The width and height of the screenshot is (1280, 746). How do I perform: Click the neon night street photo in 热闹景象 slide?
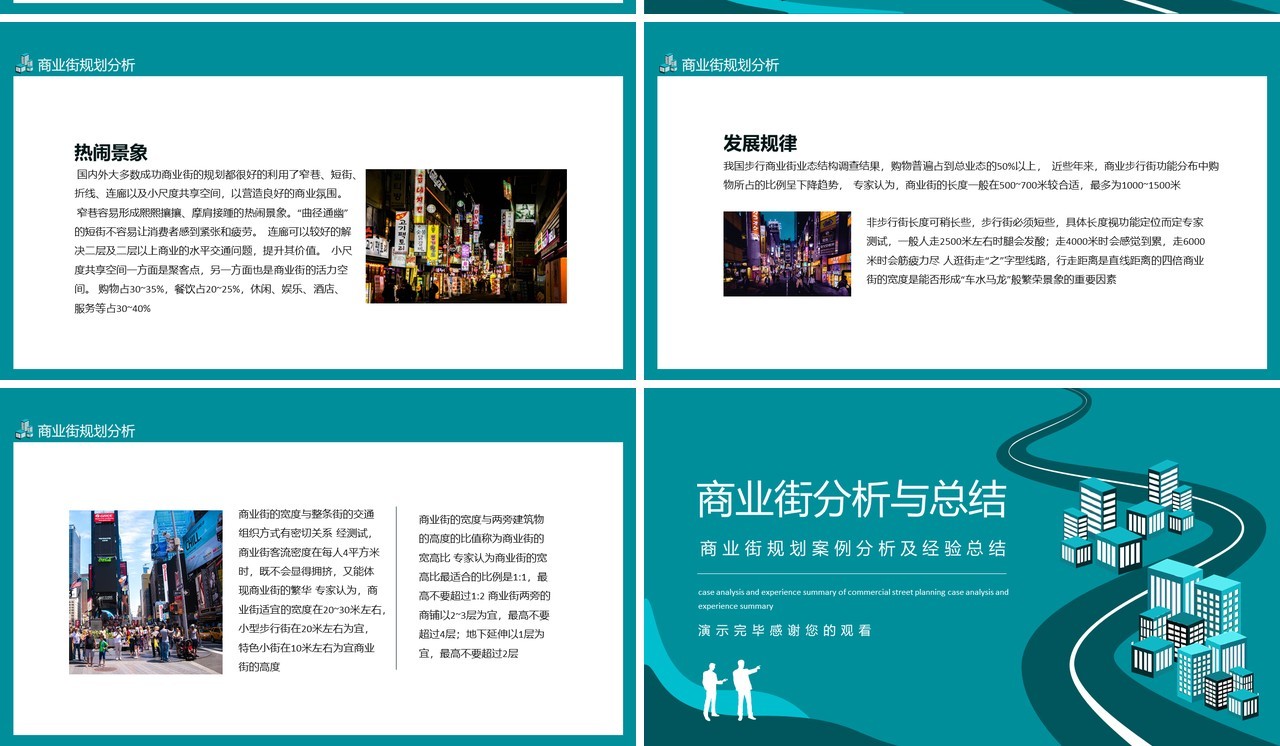click(x=466, y=236)
